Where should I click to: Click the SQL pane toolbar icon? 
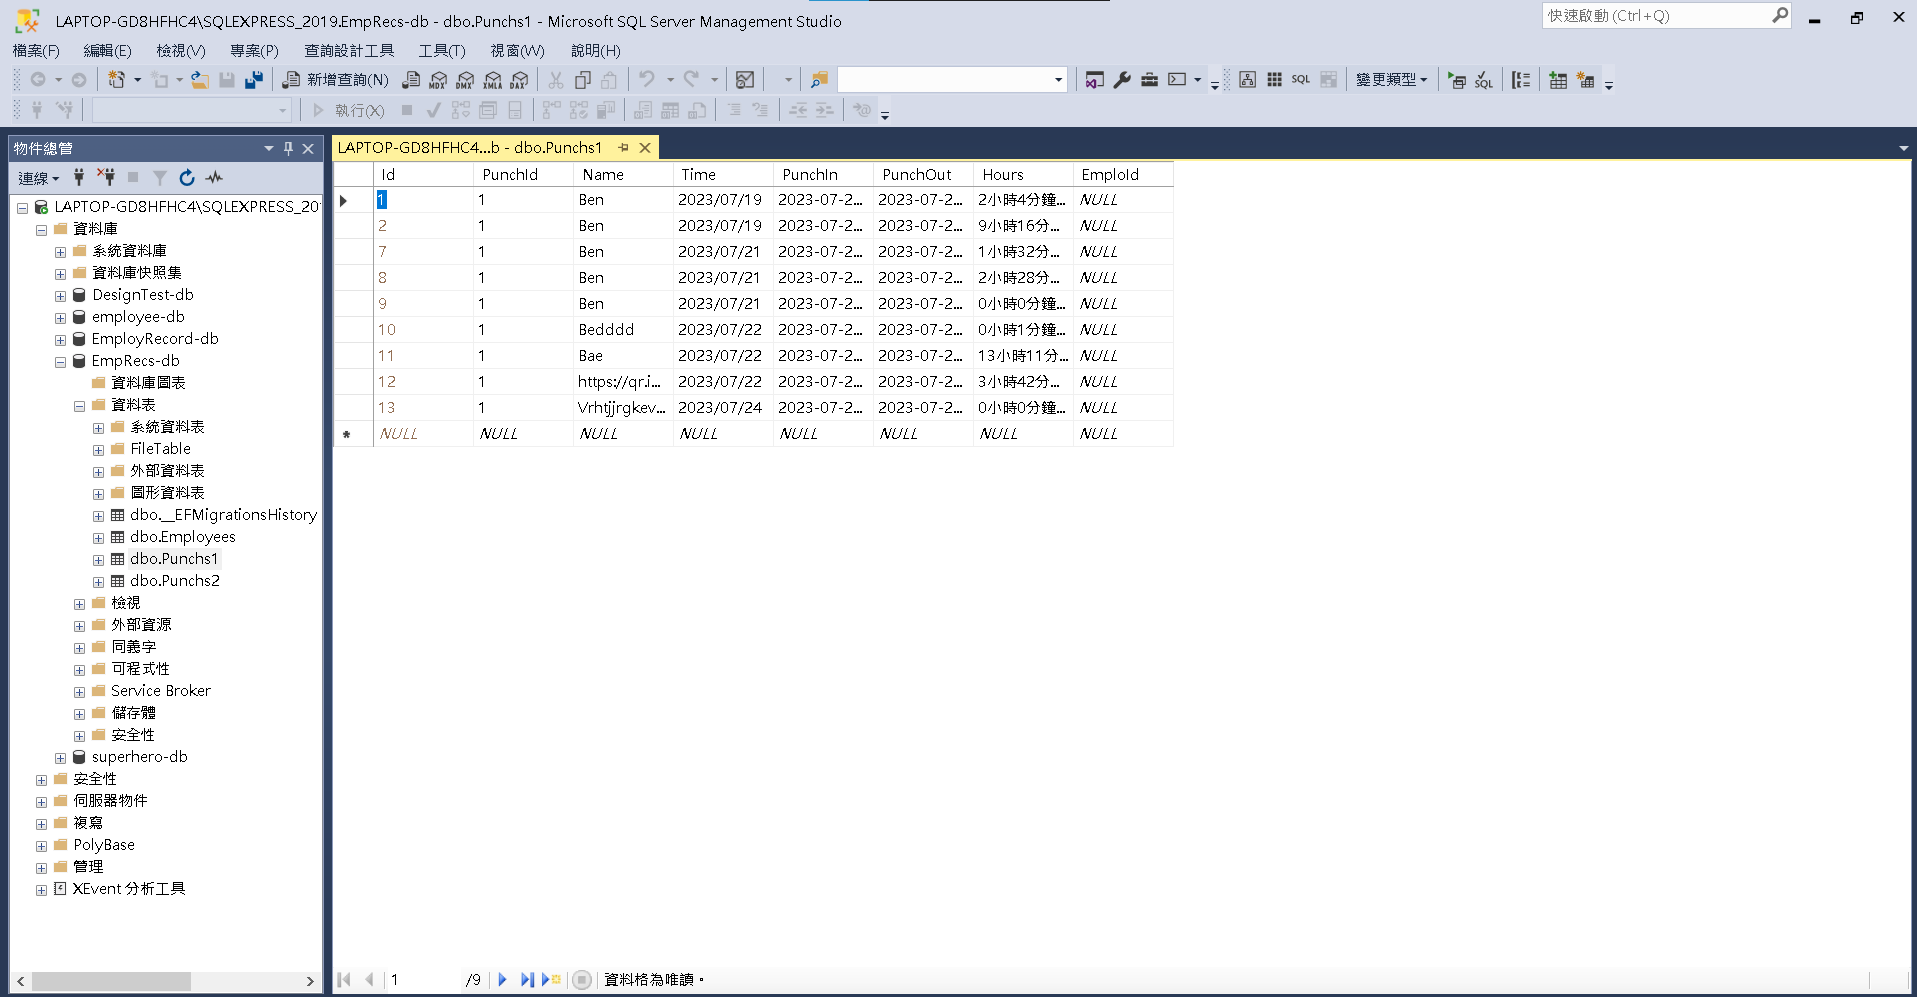(1300, 79)
